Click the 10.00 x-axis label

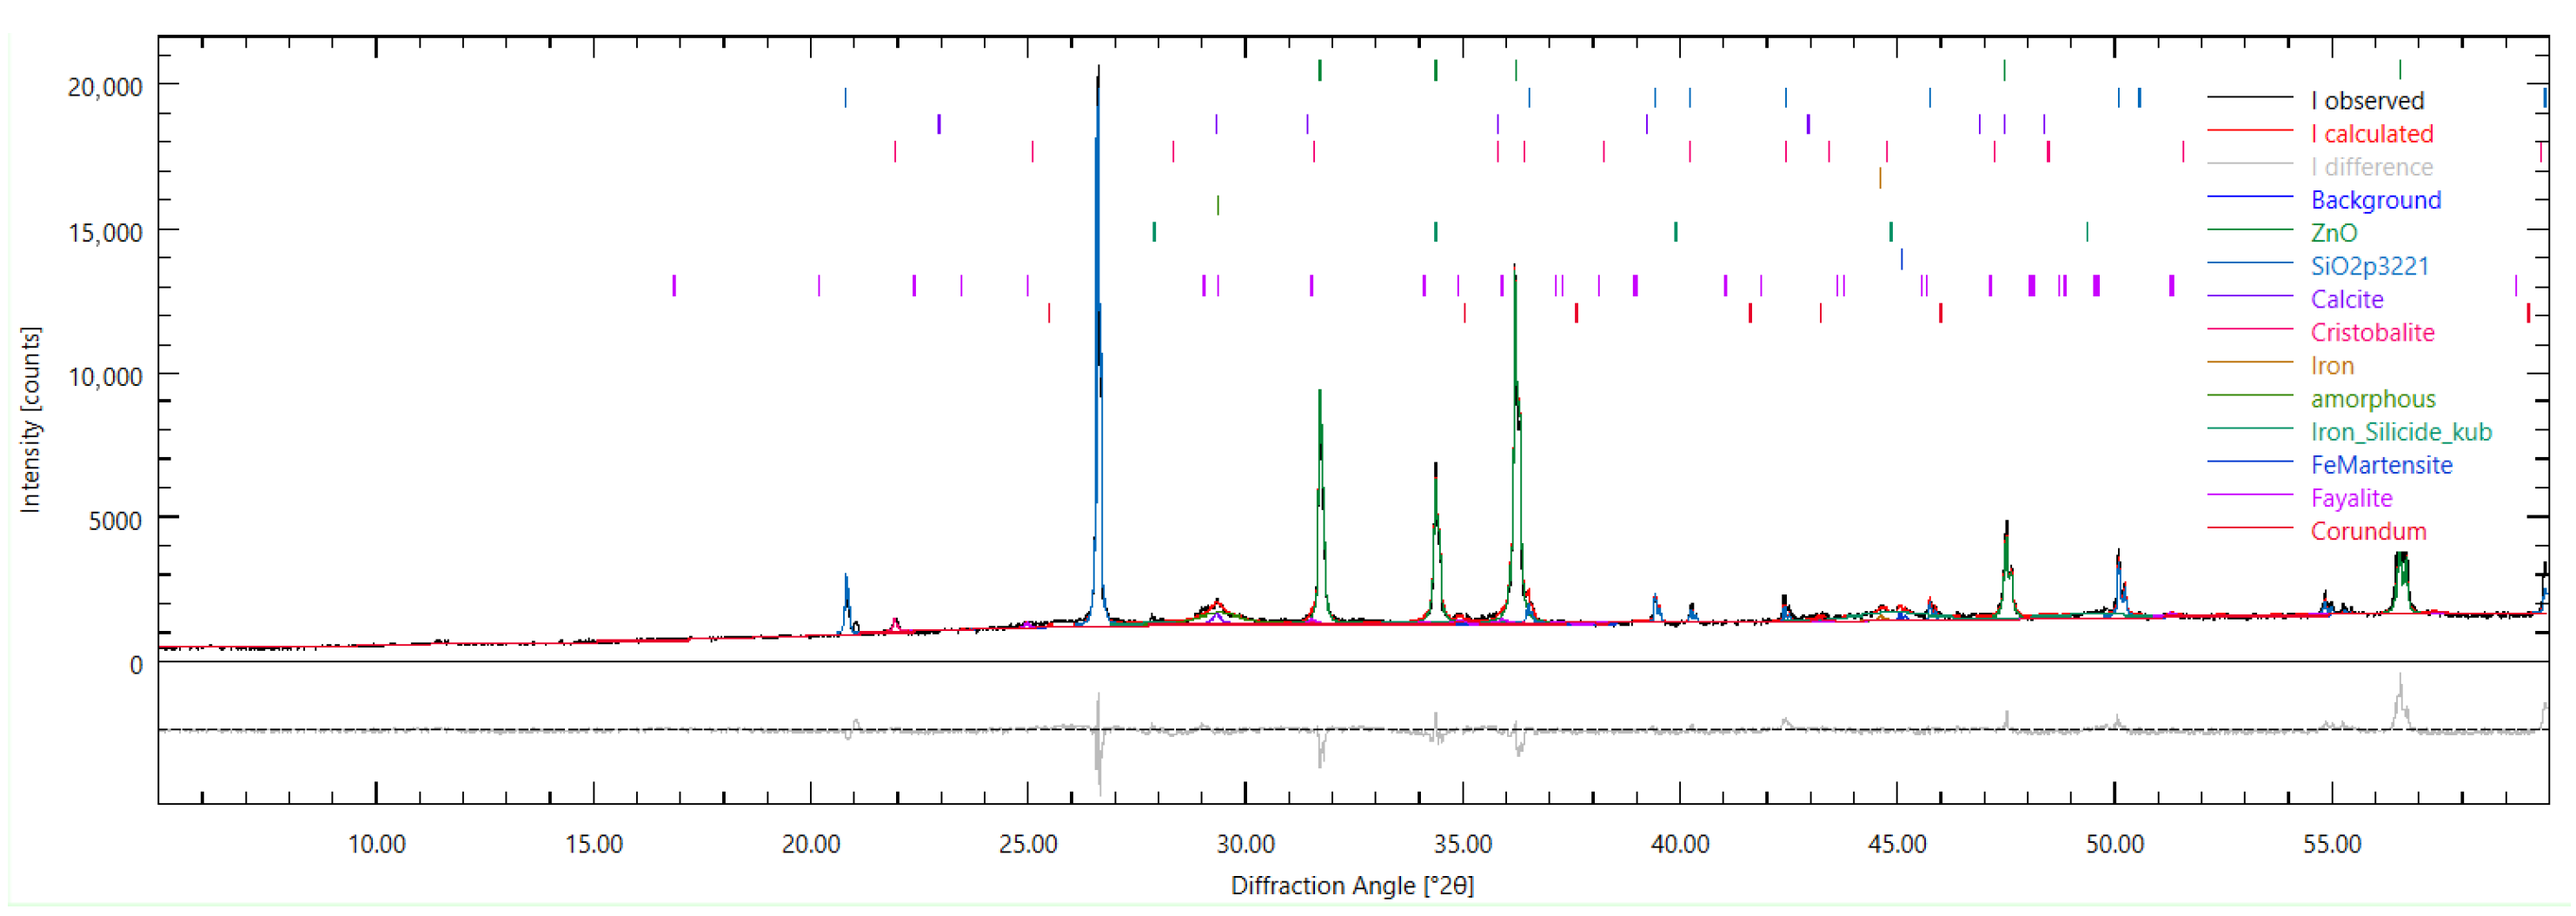[x=376, y=844]
